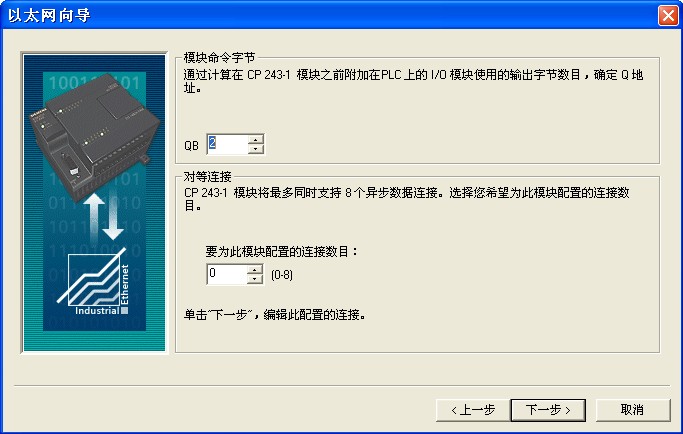Proceed using the 下一步 button

click(548, 410)
